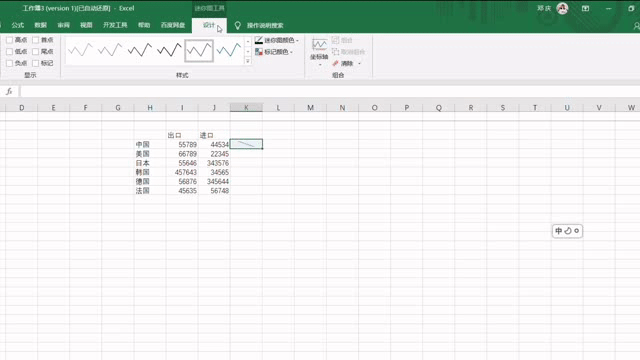Viewport: 640px width, 360px height.
Task: Click the 美国 row label cell
Action: click(150, 154)
